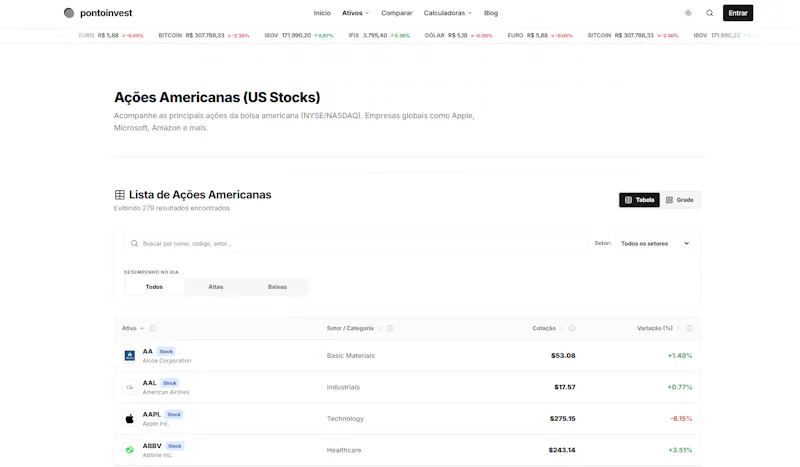The height and width of the screenshot is (467, 800).
Task: Go to Início page
Action: click(322, 13)
